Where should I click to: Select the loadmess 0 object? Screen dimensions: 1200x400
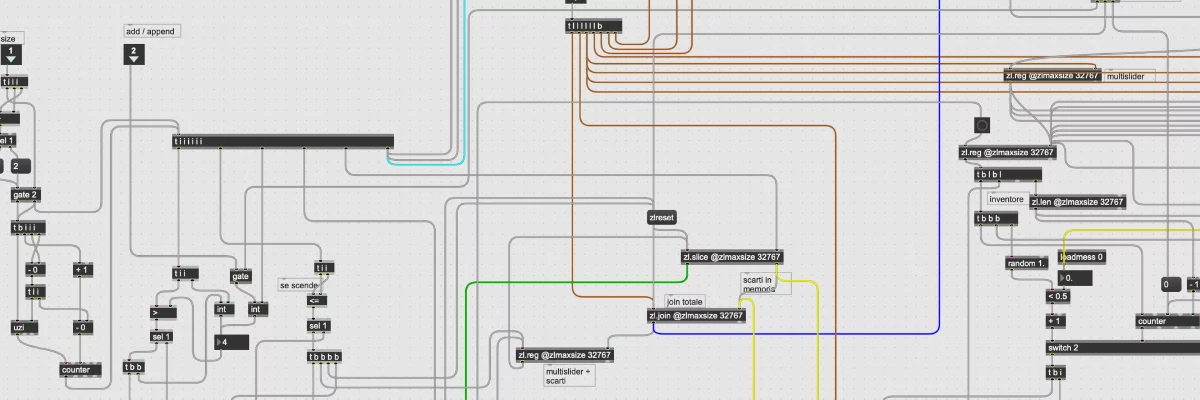pos(1082,257)
